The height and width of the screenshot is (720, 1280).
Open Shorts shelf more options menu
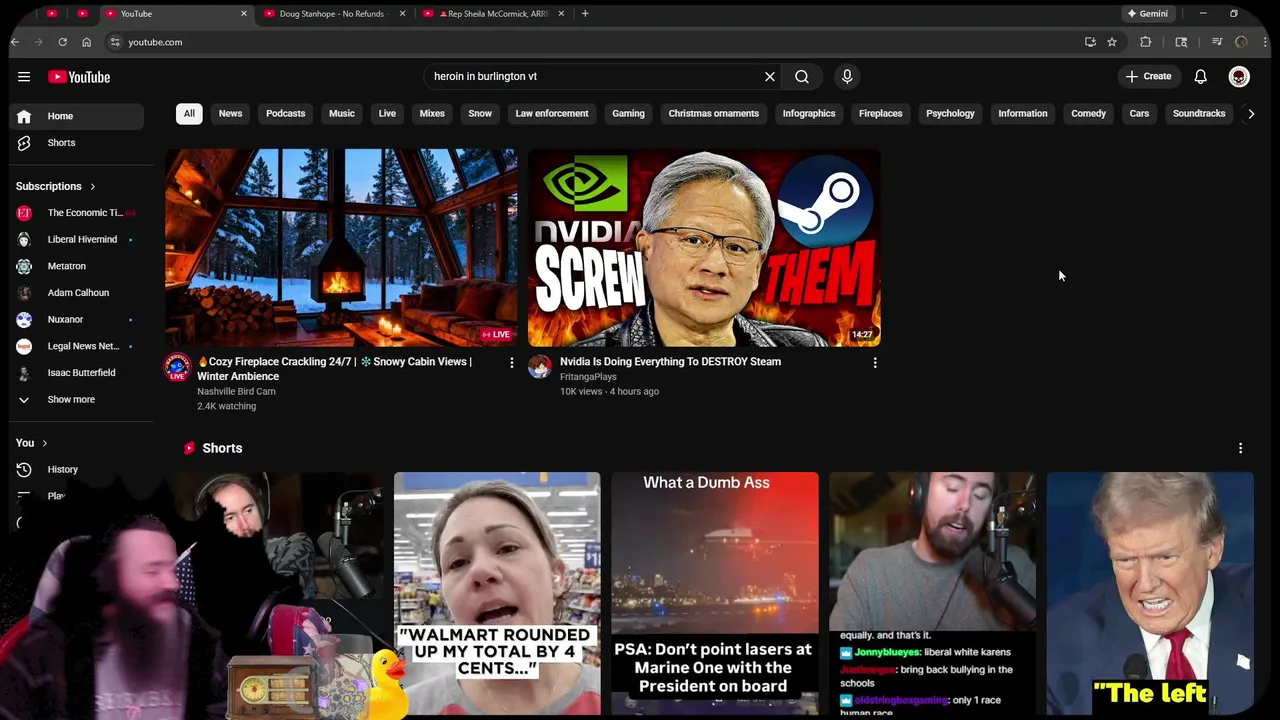[1240, 448]
